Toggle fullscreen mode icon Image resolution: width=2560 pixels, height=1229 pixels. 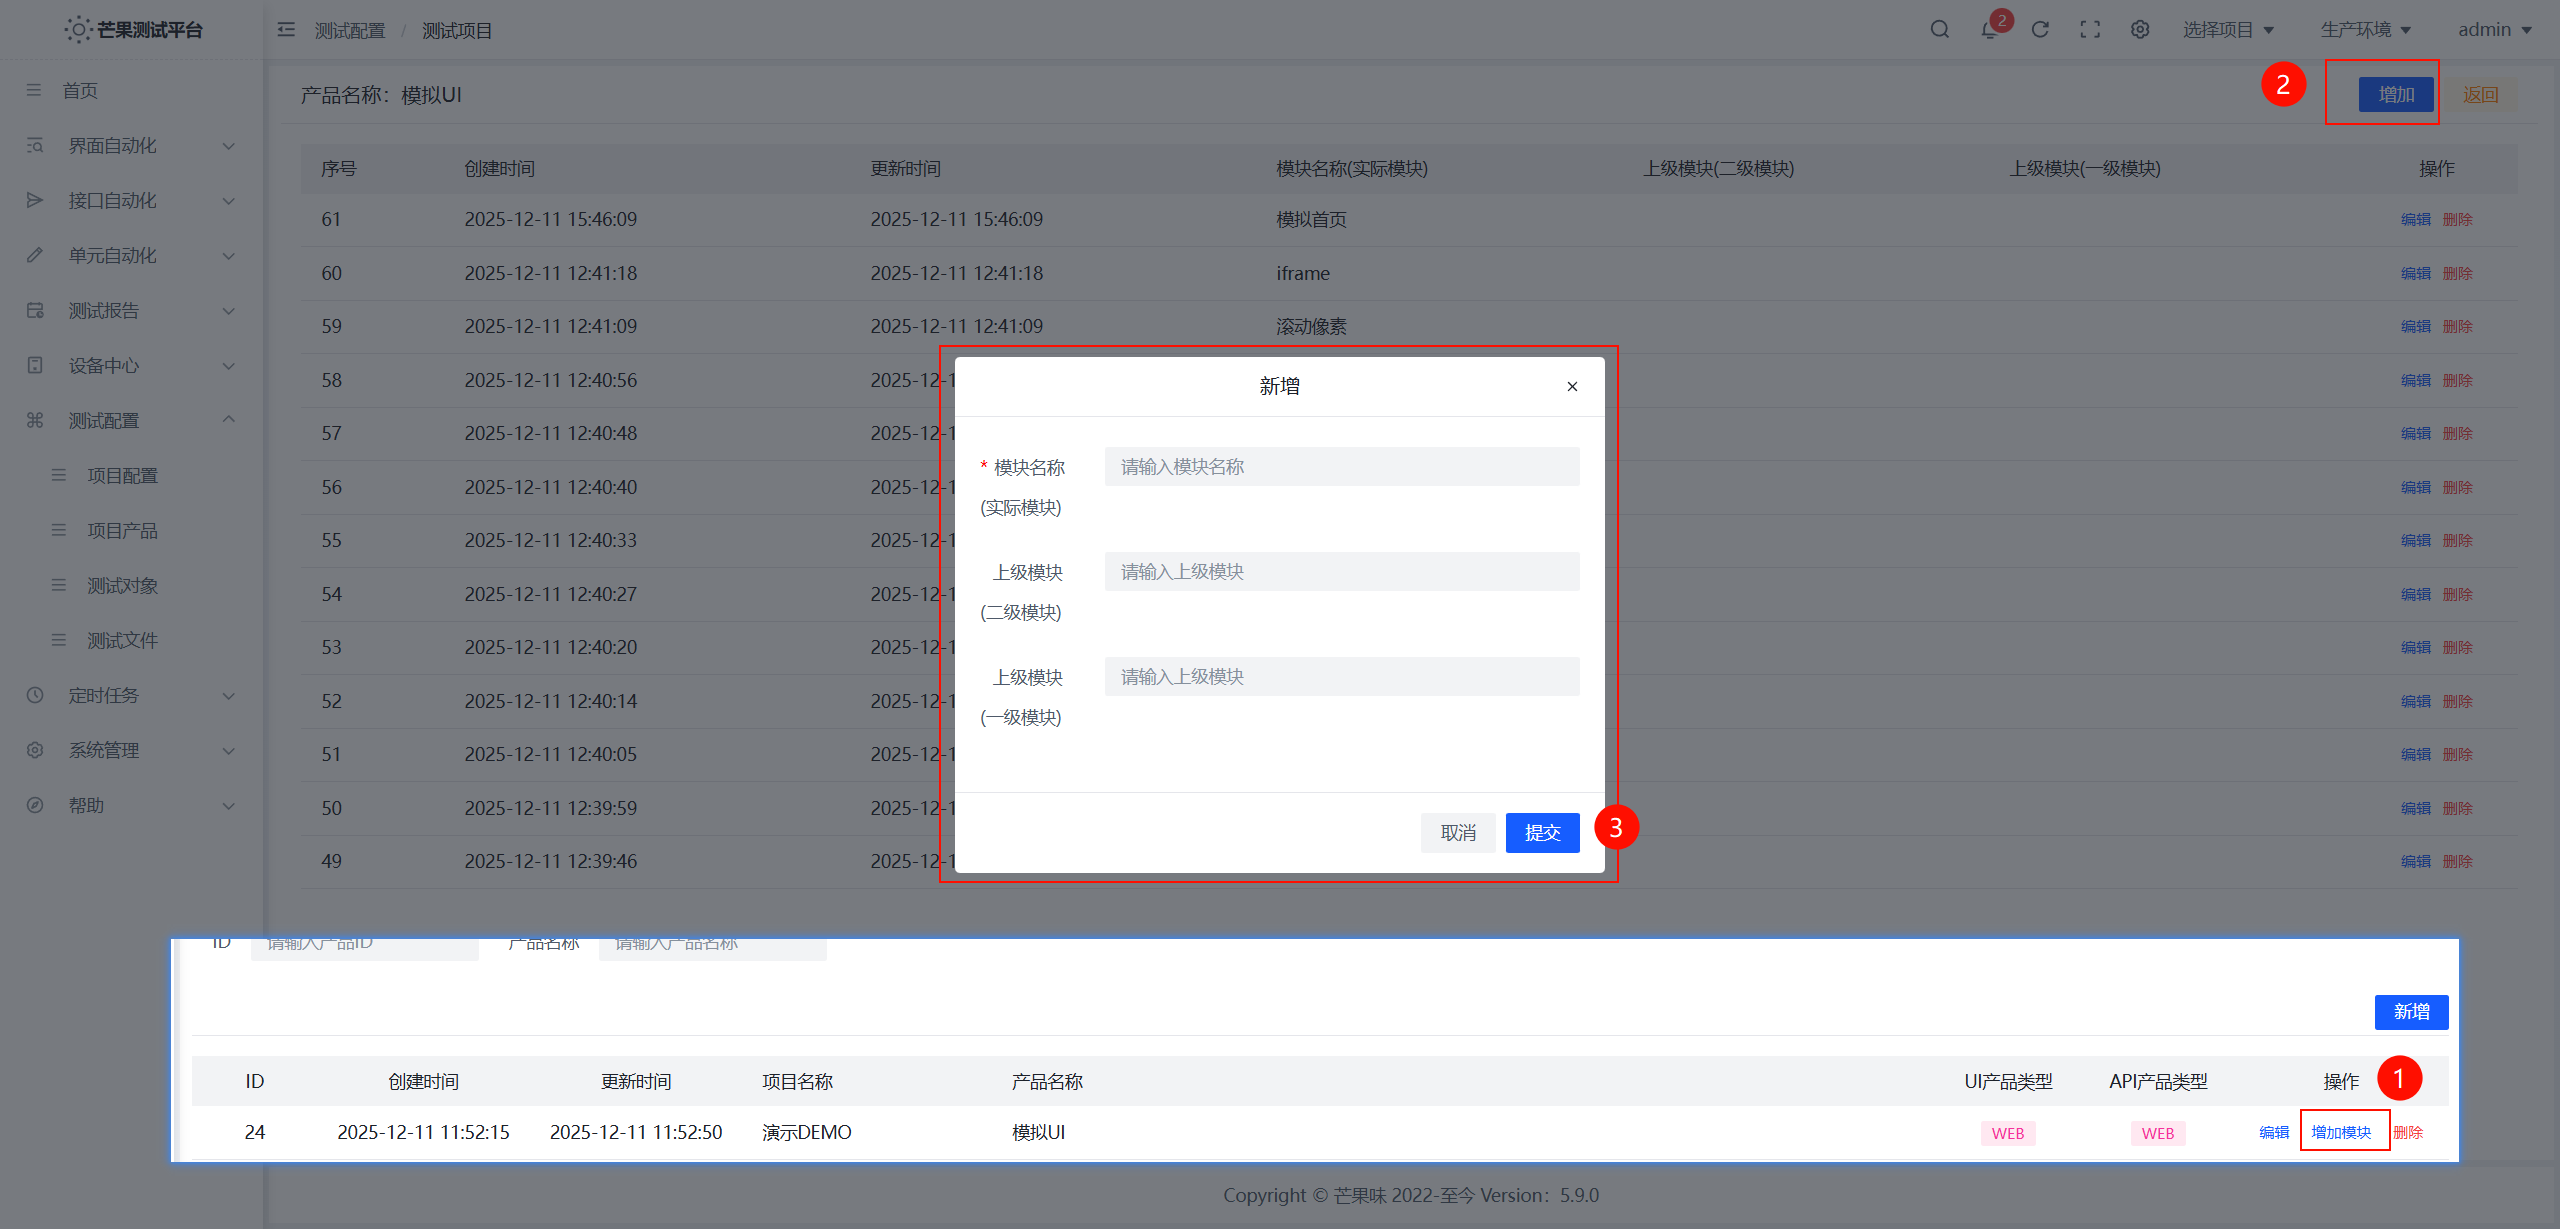(2090, 30)
